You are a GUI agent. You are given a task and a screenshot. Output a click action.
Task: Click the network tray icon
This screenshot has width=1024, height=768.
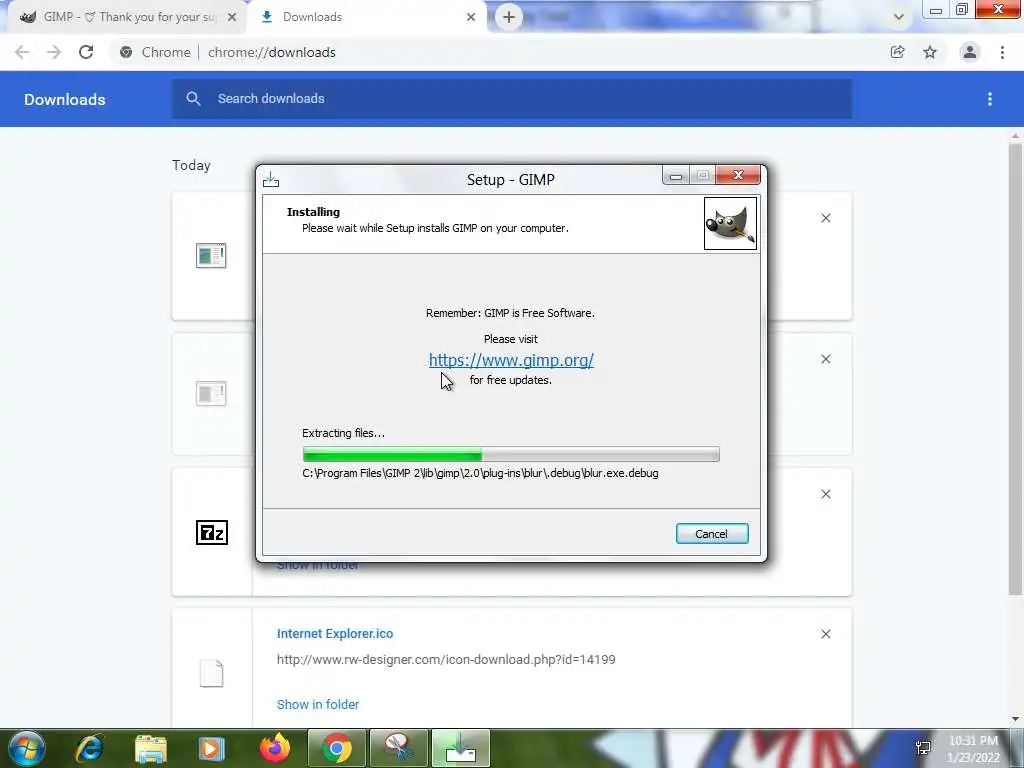pyautogui.click(x=923, y=748)
